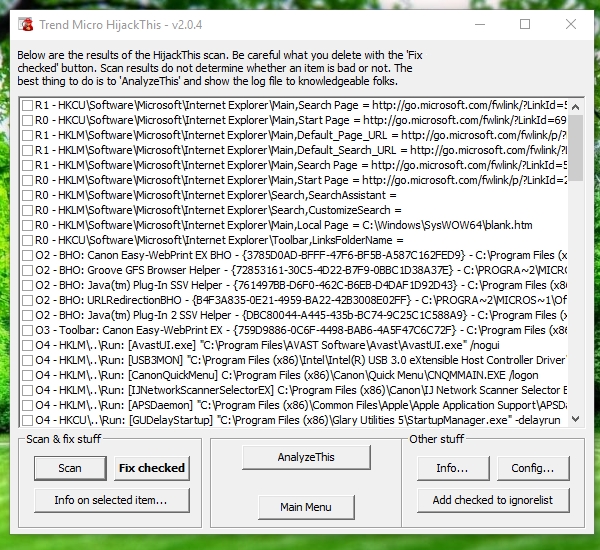
Task: Select the Glary Utilities StartupManager row text
Action: [298, 420]
